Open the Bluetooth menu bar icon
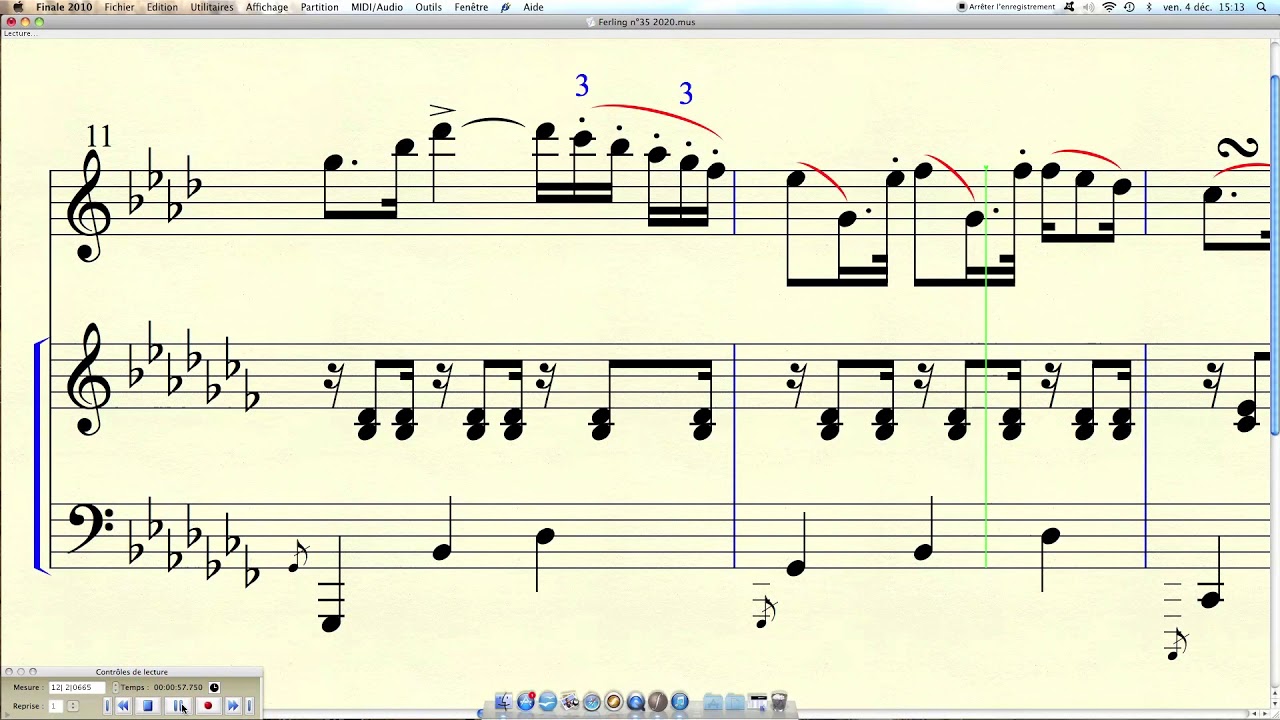This screenshot has width=1280, height=720. [x=1149, y=7]
